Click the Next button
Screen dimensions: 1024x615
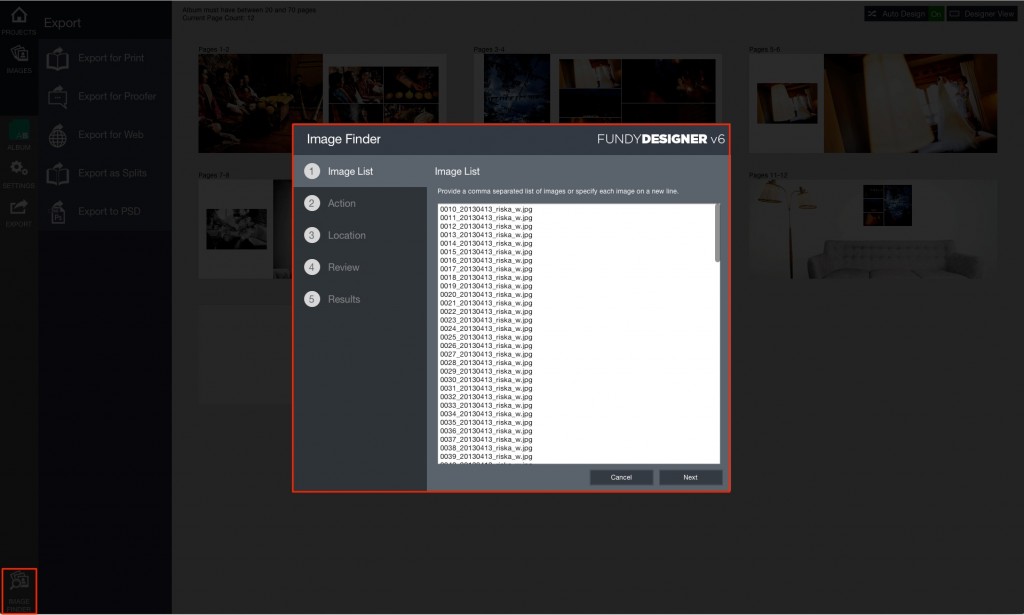pyautogui.click(x=690, y=477)
